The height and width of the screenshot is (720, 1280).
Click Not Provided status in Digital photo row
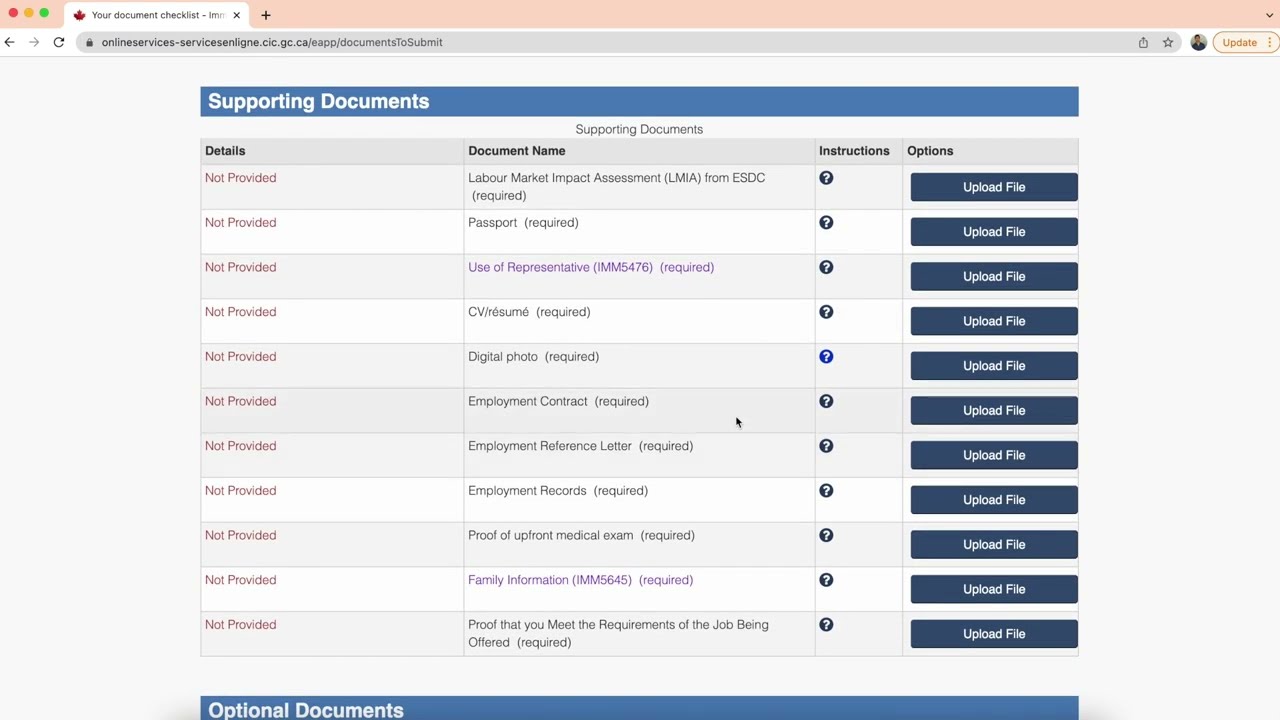tap(241, 357)
